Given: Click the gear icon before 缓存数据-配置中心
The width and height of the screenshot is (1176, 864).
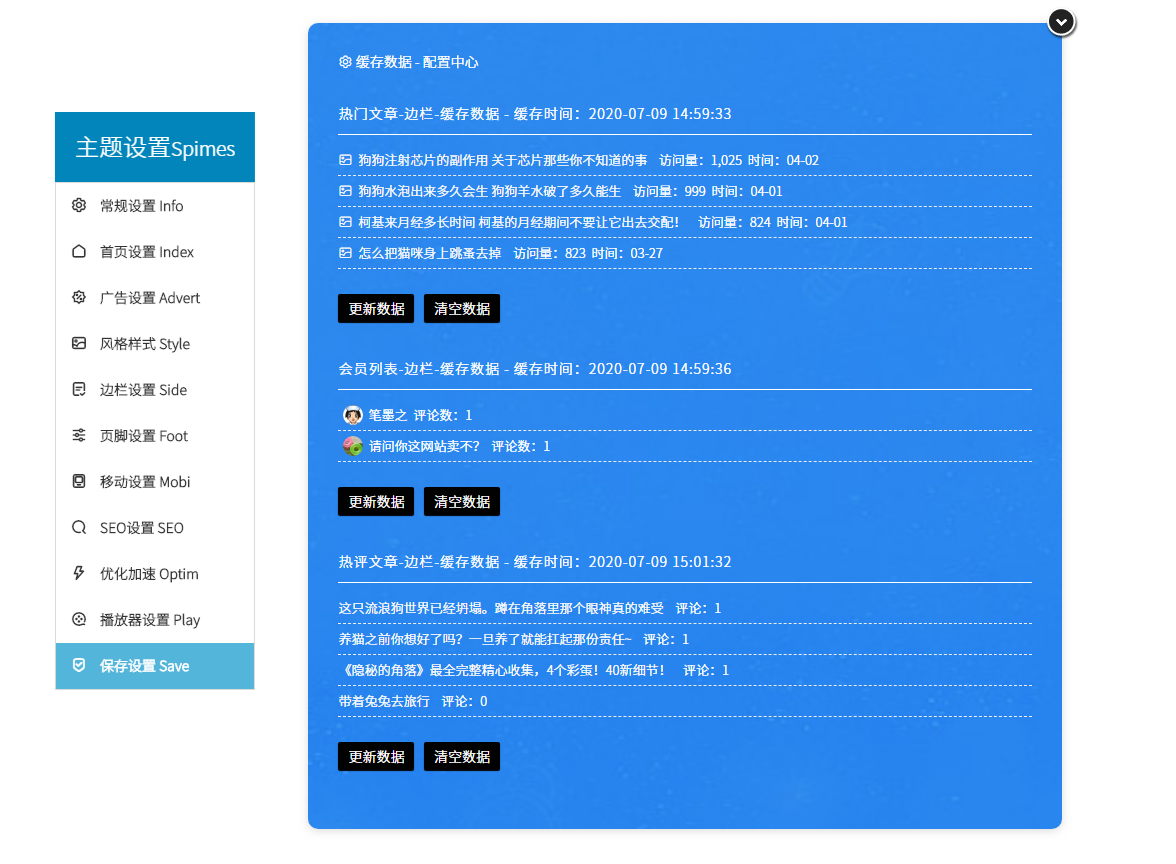Looking at the screenshot, I should 343,61.
